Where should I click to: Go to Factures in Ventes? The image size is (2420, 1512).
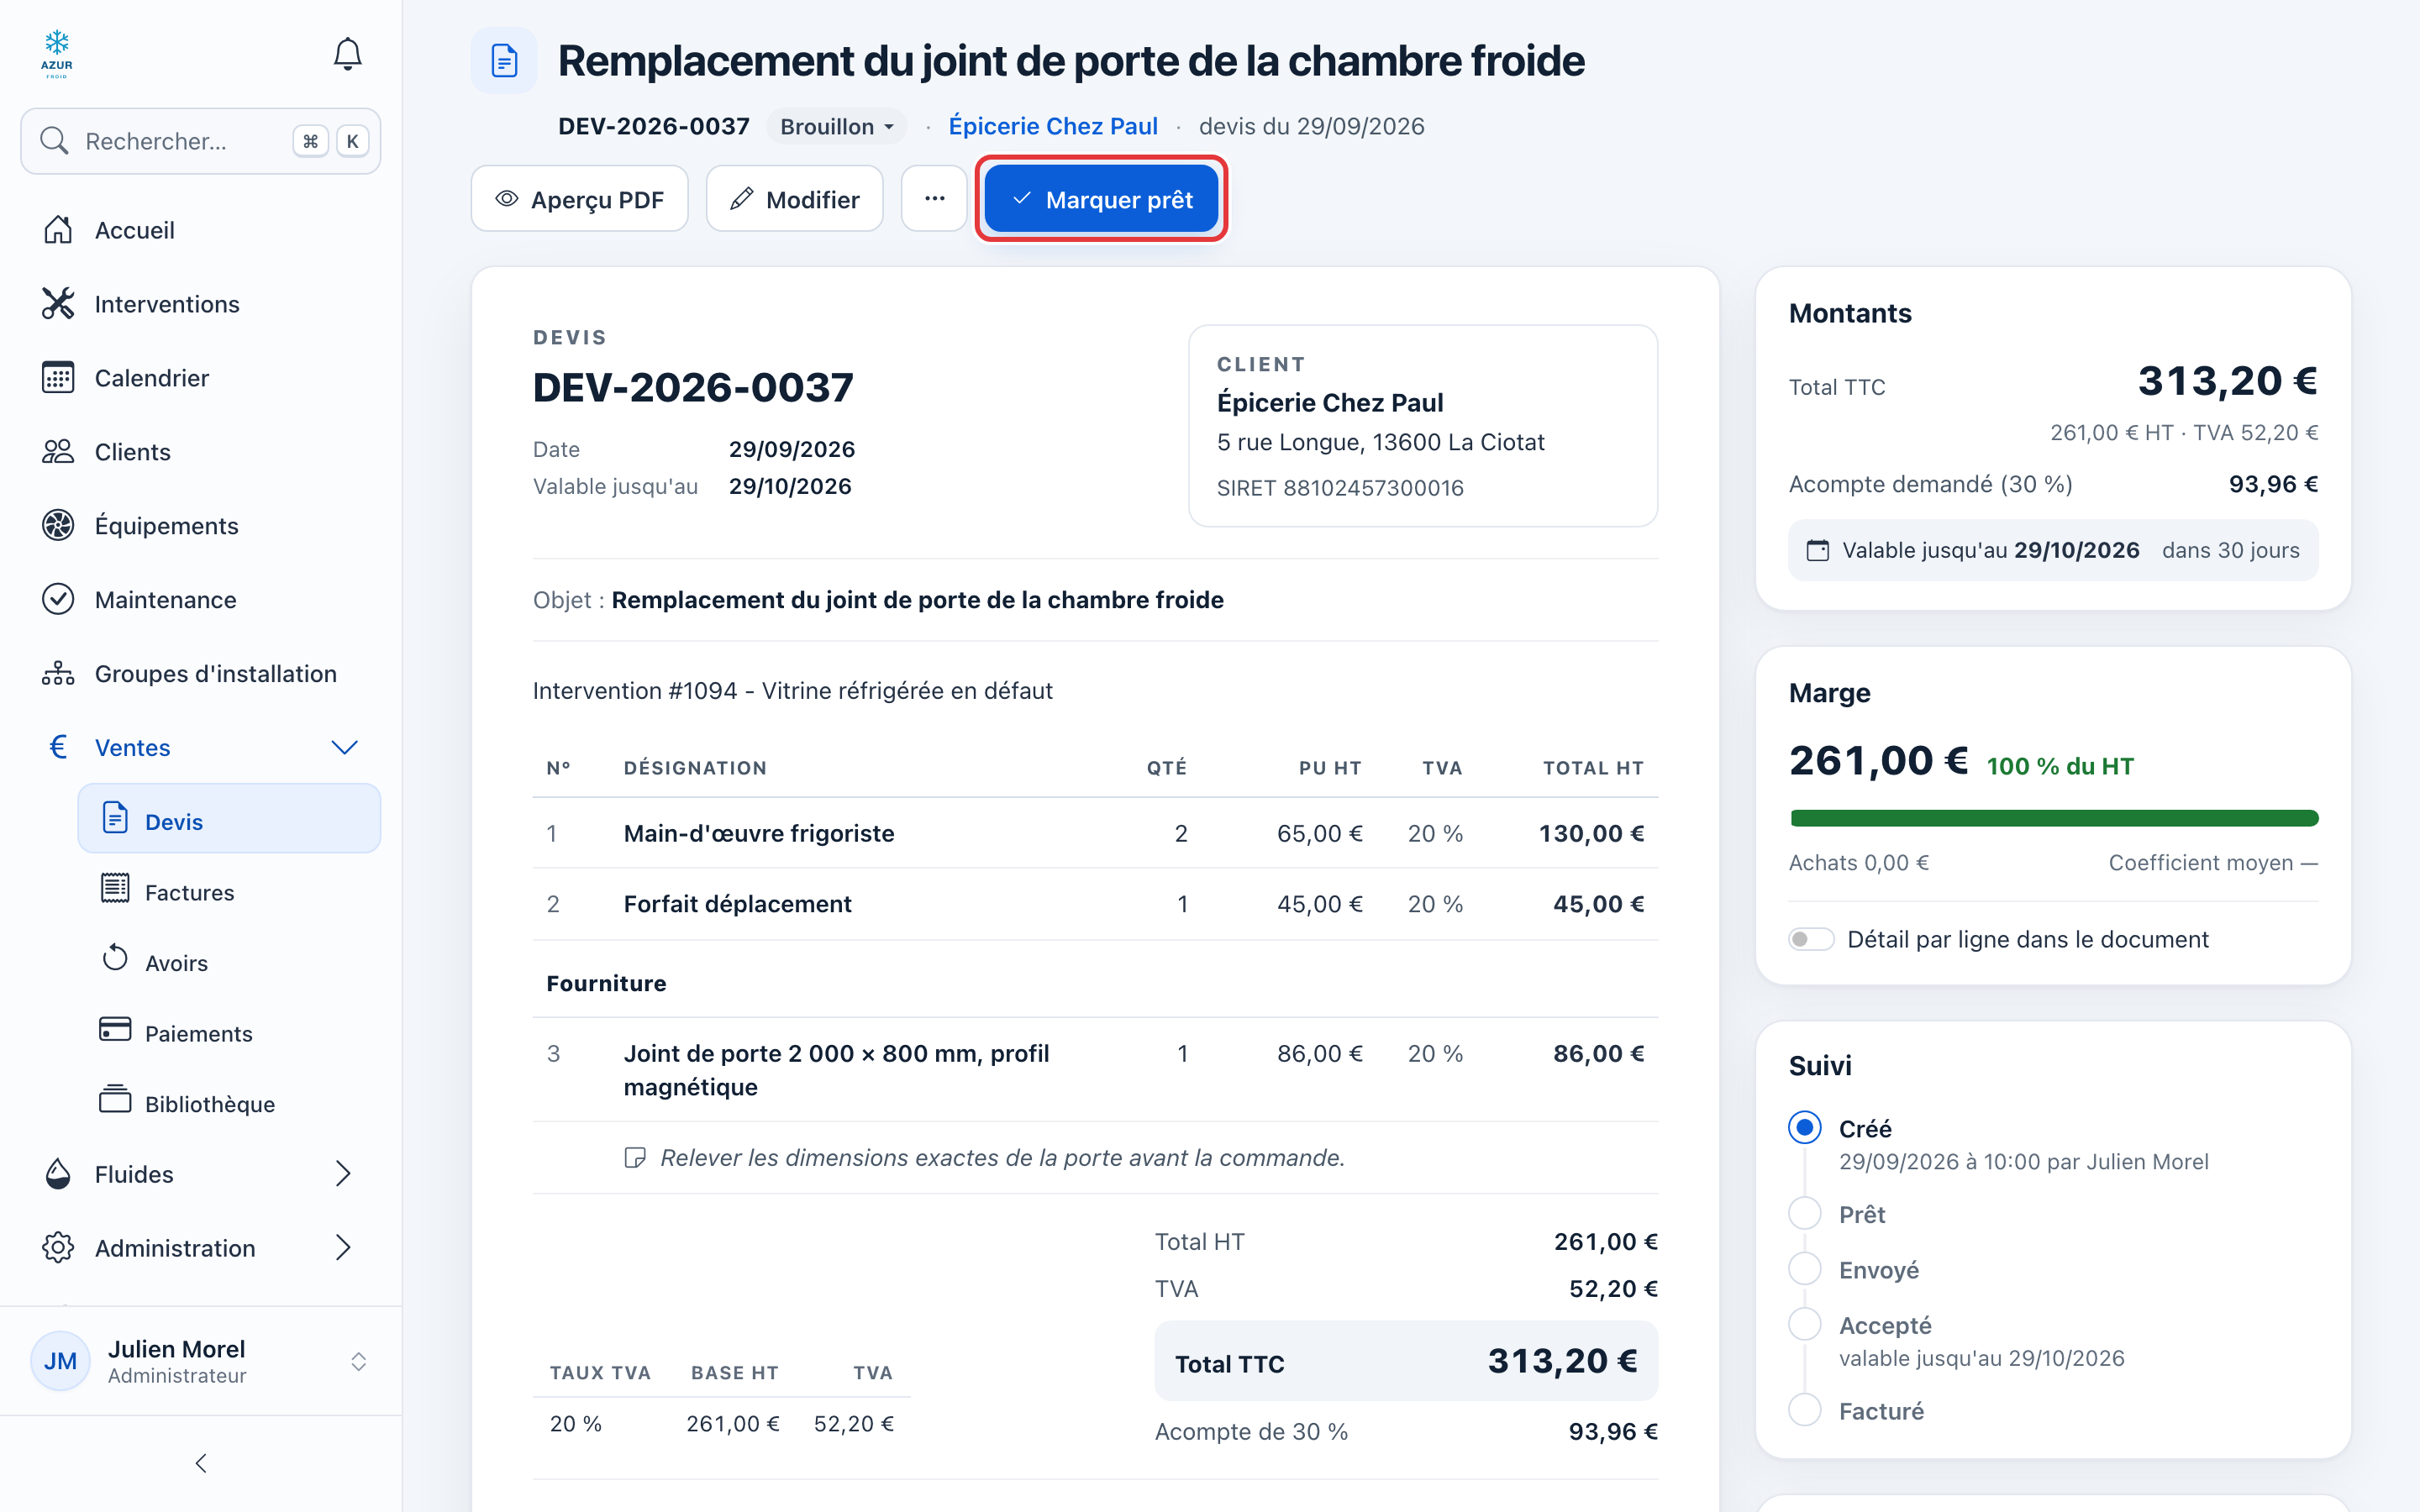(229, 892)
